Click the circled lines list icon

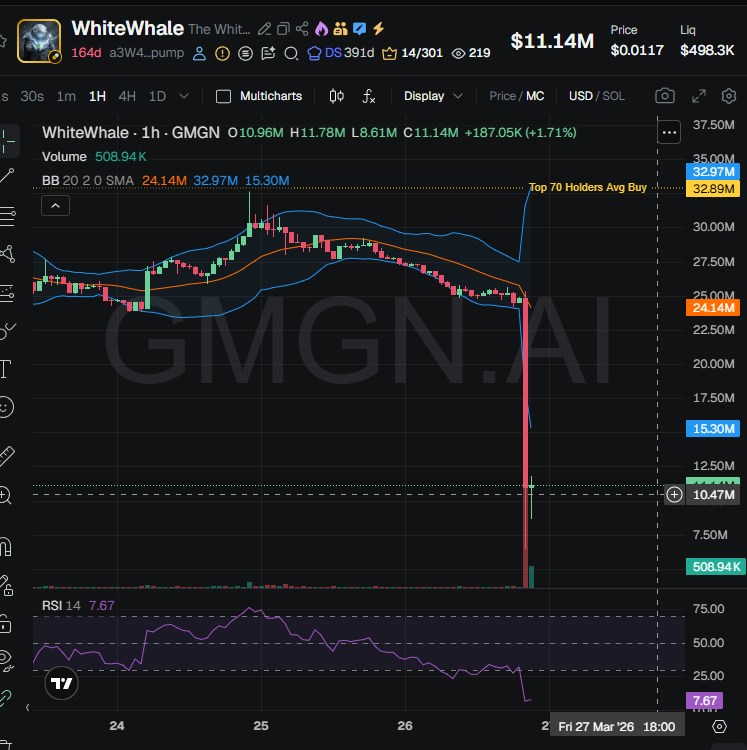pyautogui.click(x=245, y=53)
